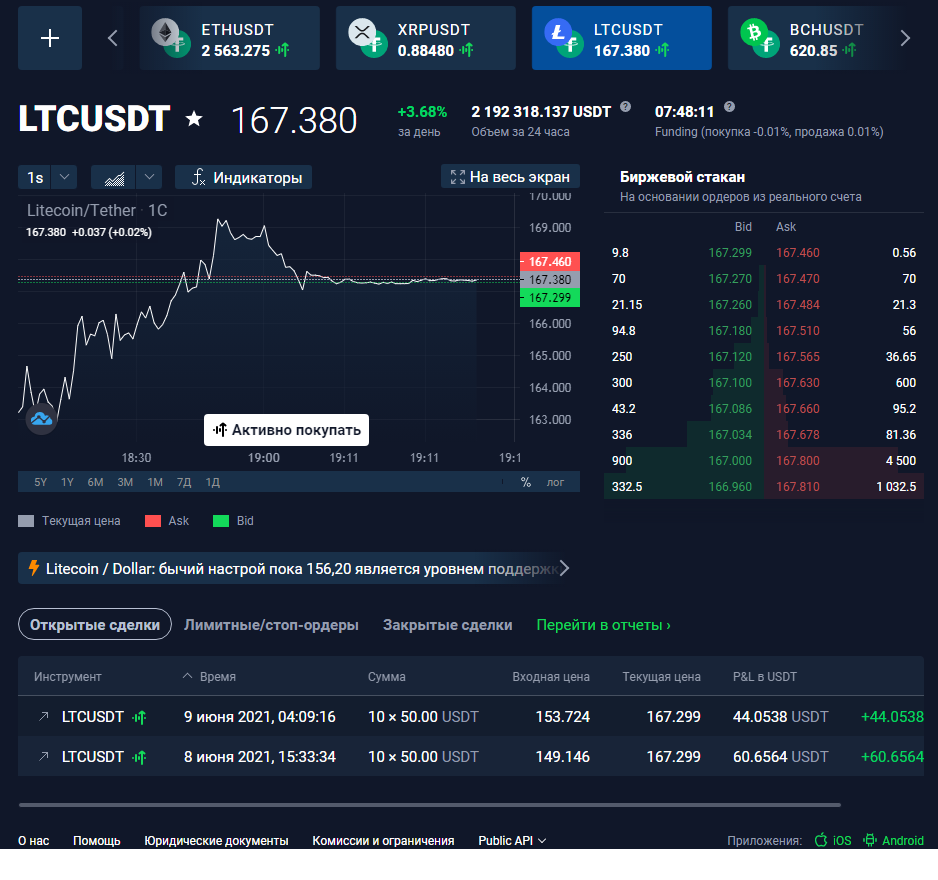Show previous instruments with left arrow
The height and width of the screenshot is (880, 938).
click(112, 38)
